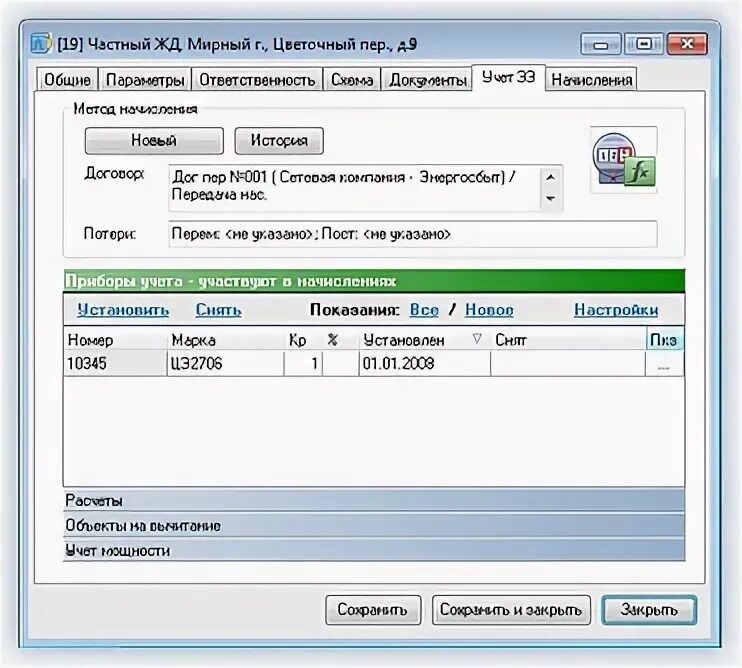Click the Договор field's scroll down arrow
This screenshot has width=742, height=668.
(551, 199)
